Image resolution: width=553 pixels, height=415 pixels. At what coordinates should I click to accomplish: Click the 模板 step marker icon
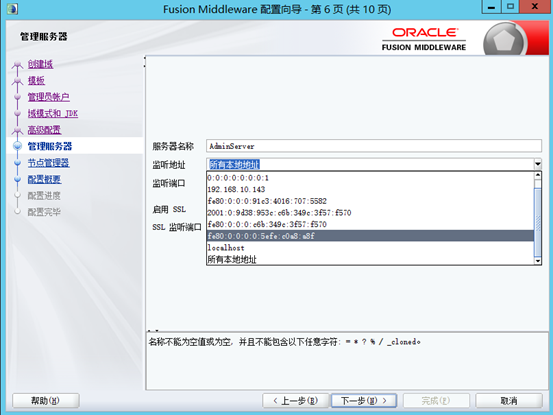click(x=17, y=80)
